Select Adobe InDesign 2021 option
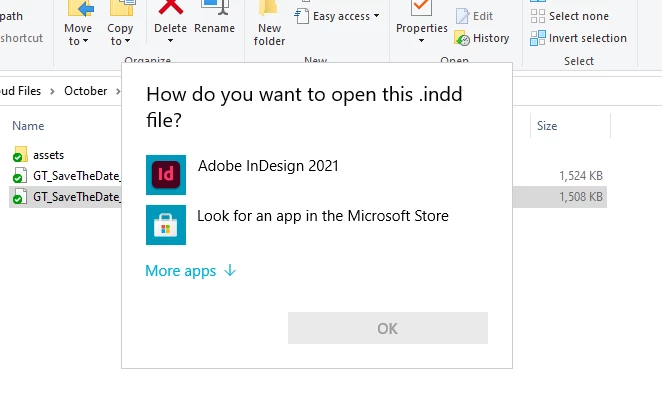This screenshot has height=420, width=662. 316,175
